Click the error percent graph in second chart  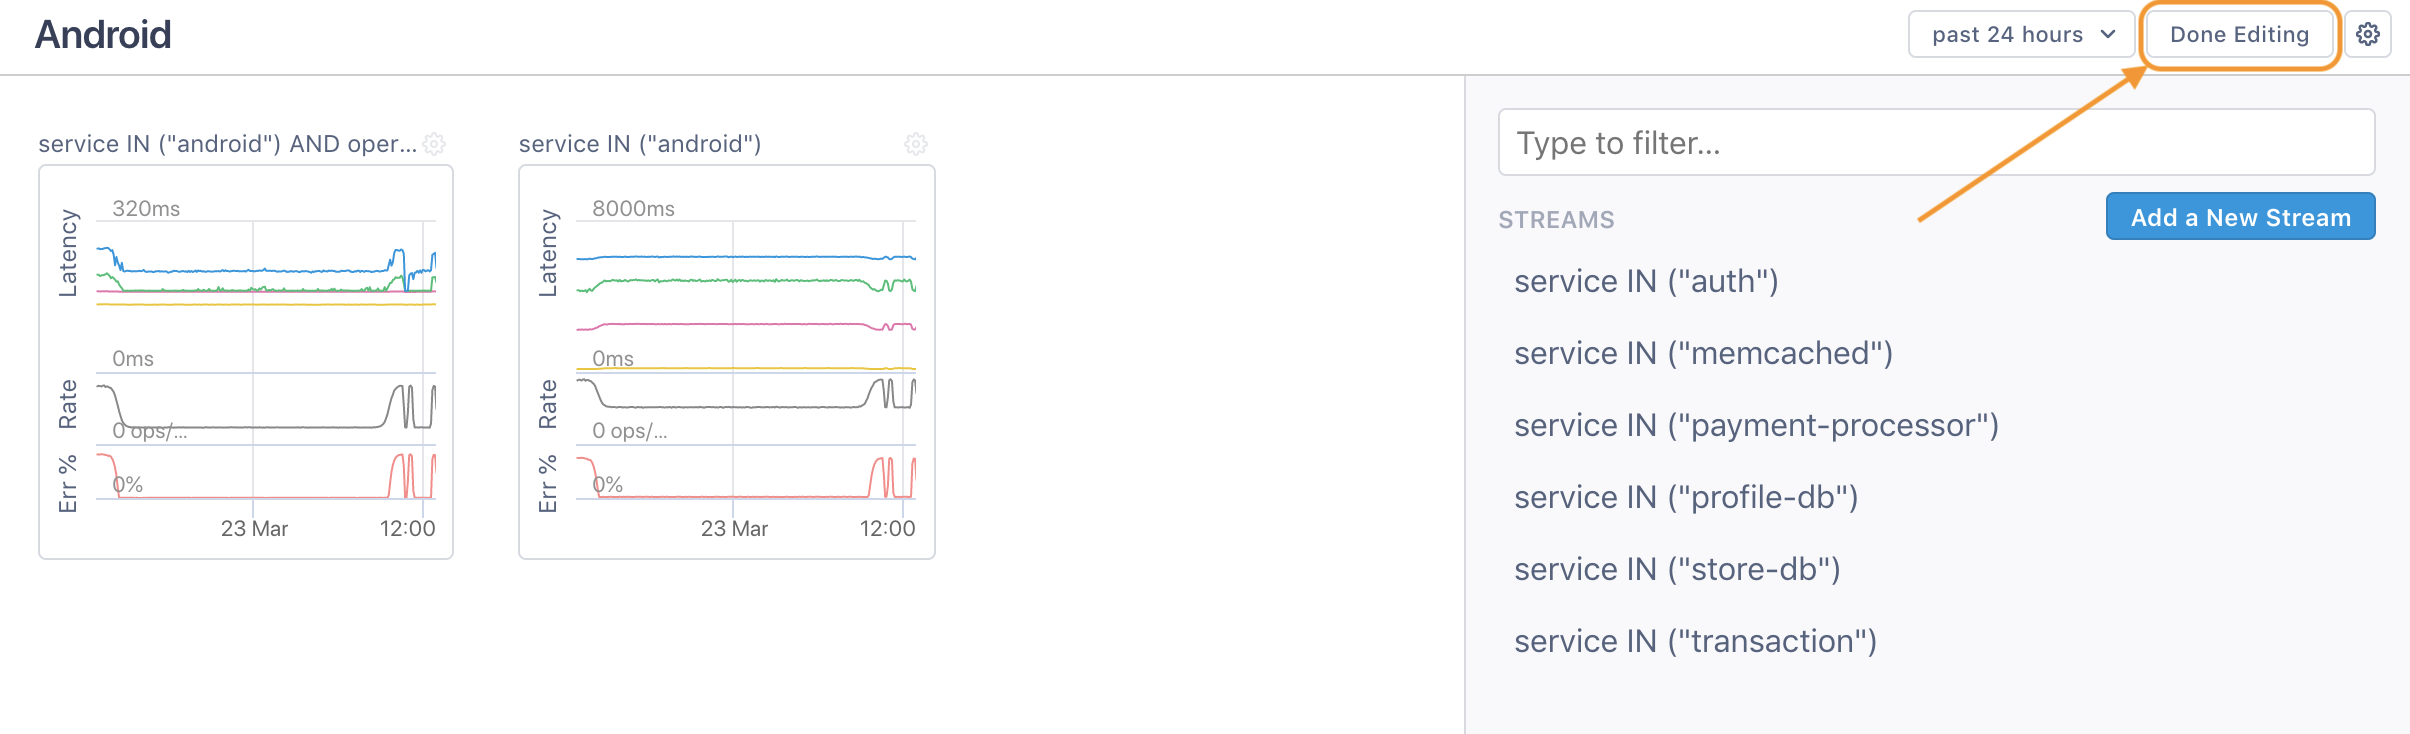pyautogui.click(x=745, y=477)
